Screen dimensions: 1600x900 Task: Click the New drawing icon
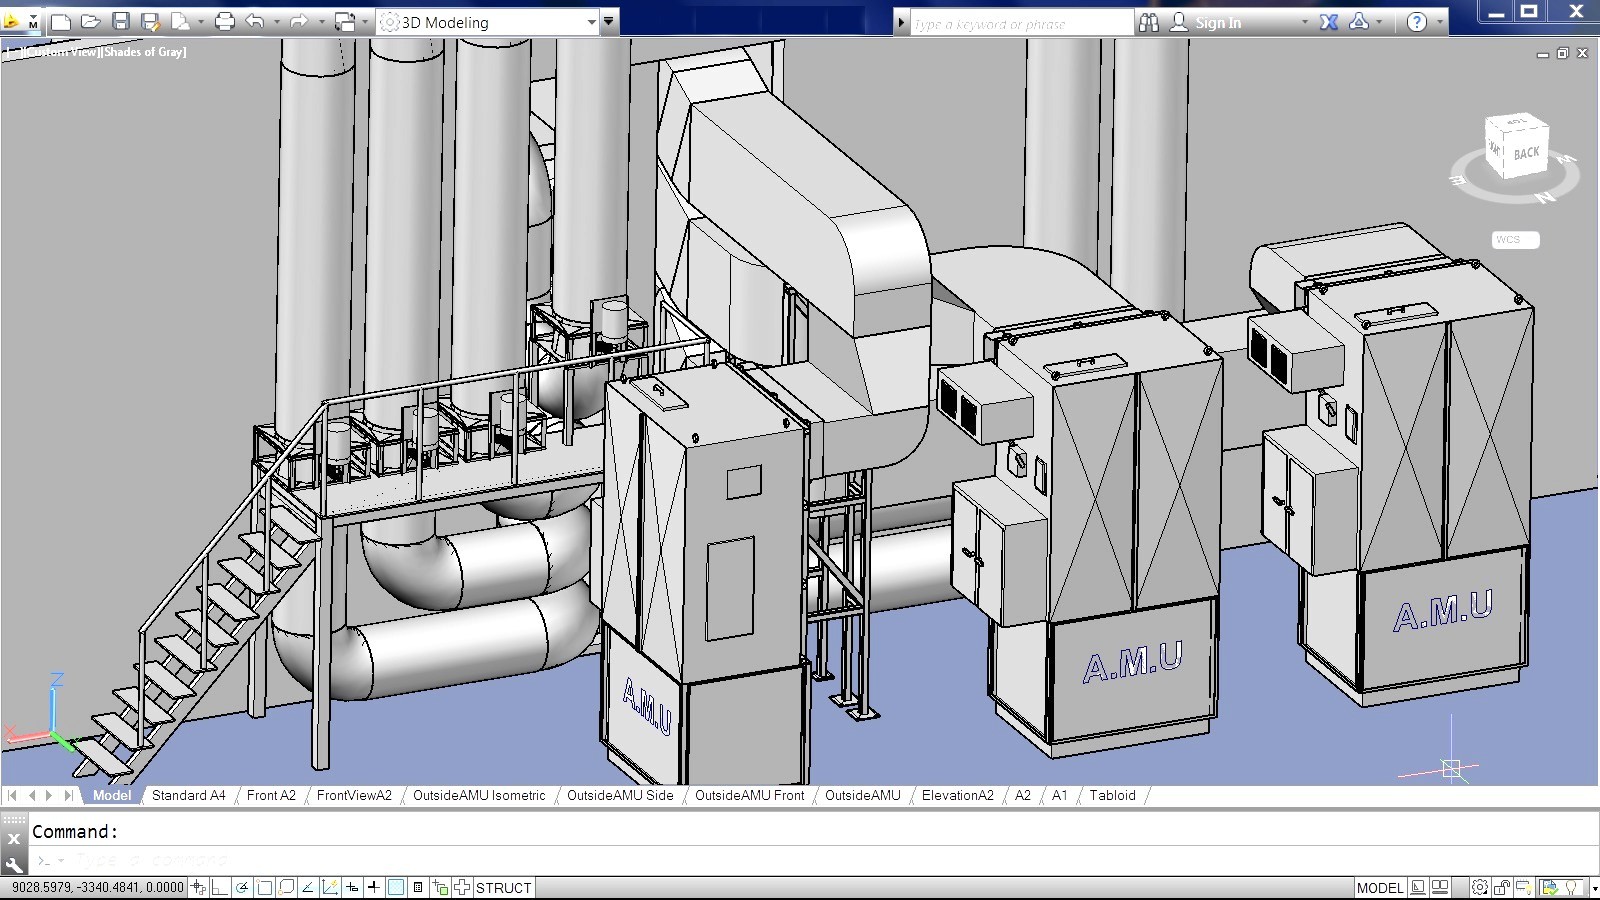click(60, 22)
